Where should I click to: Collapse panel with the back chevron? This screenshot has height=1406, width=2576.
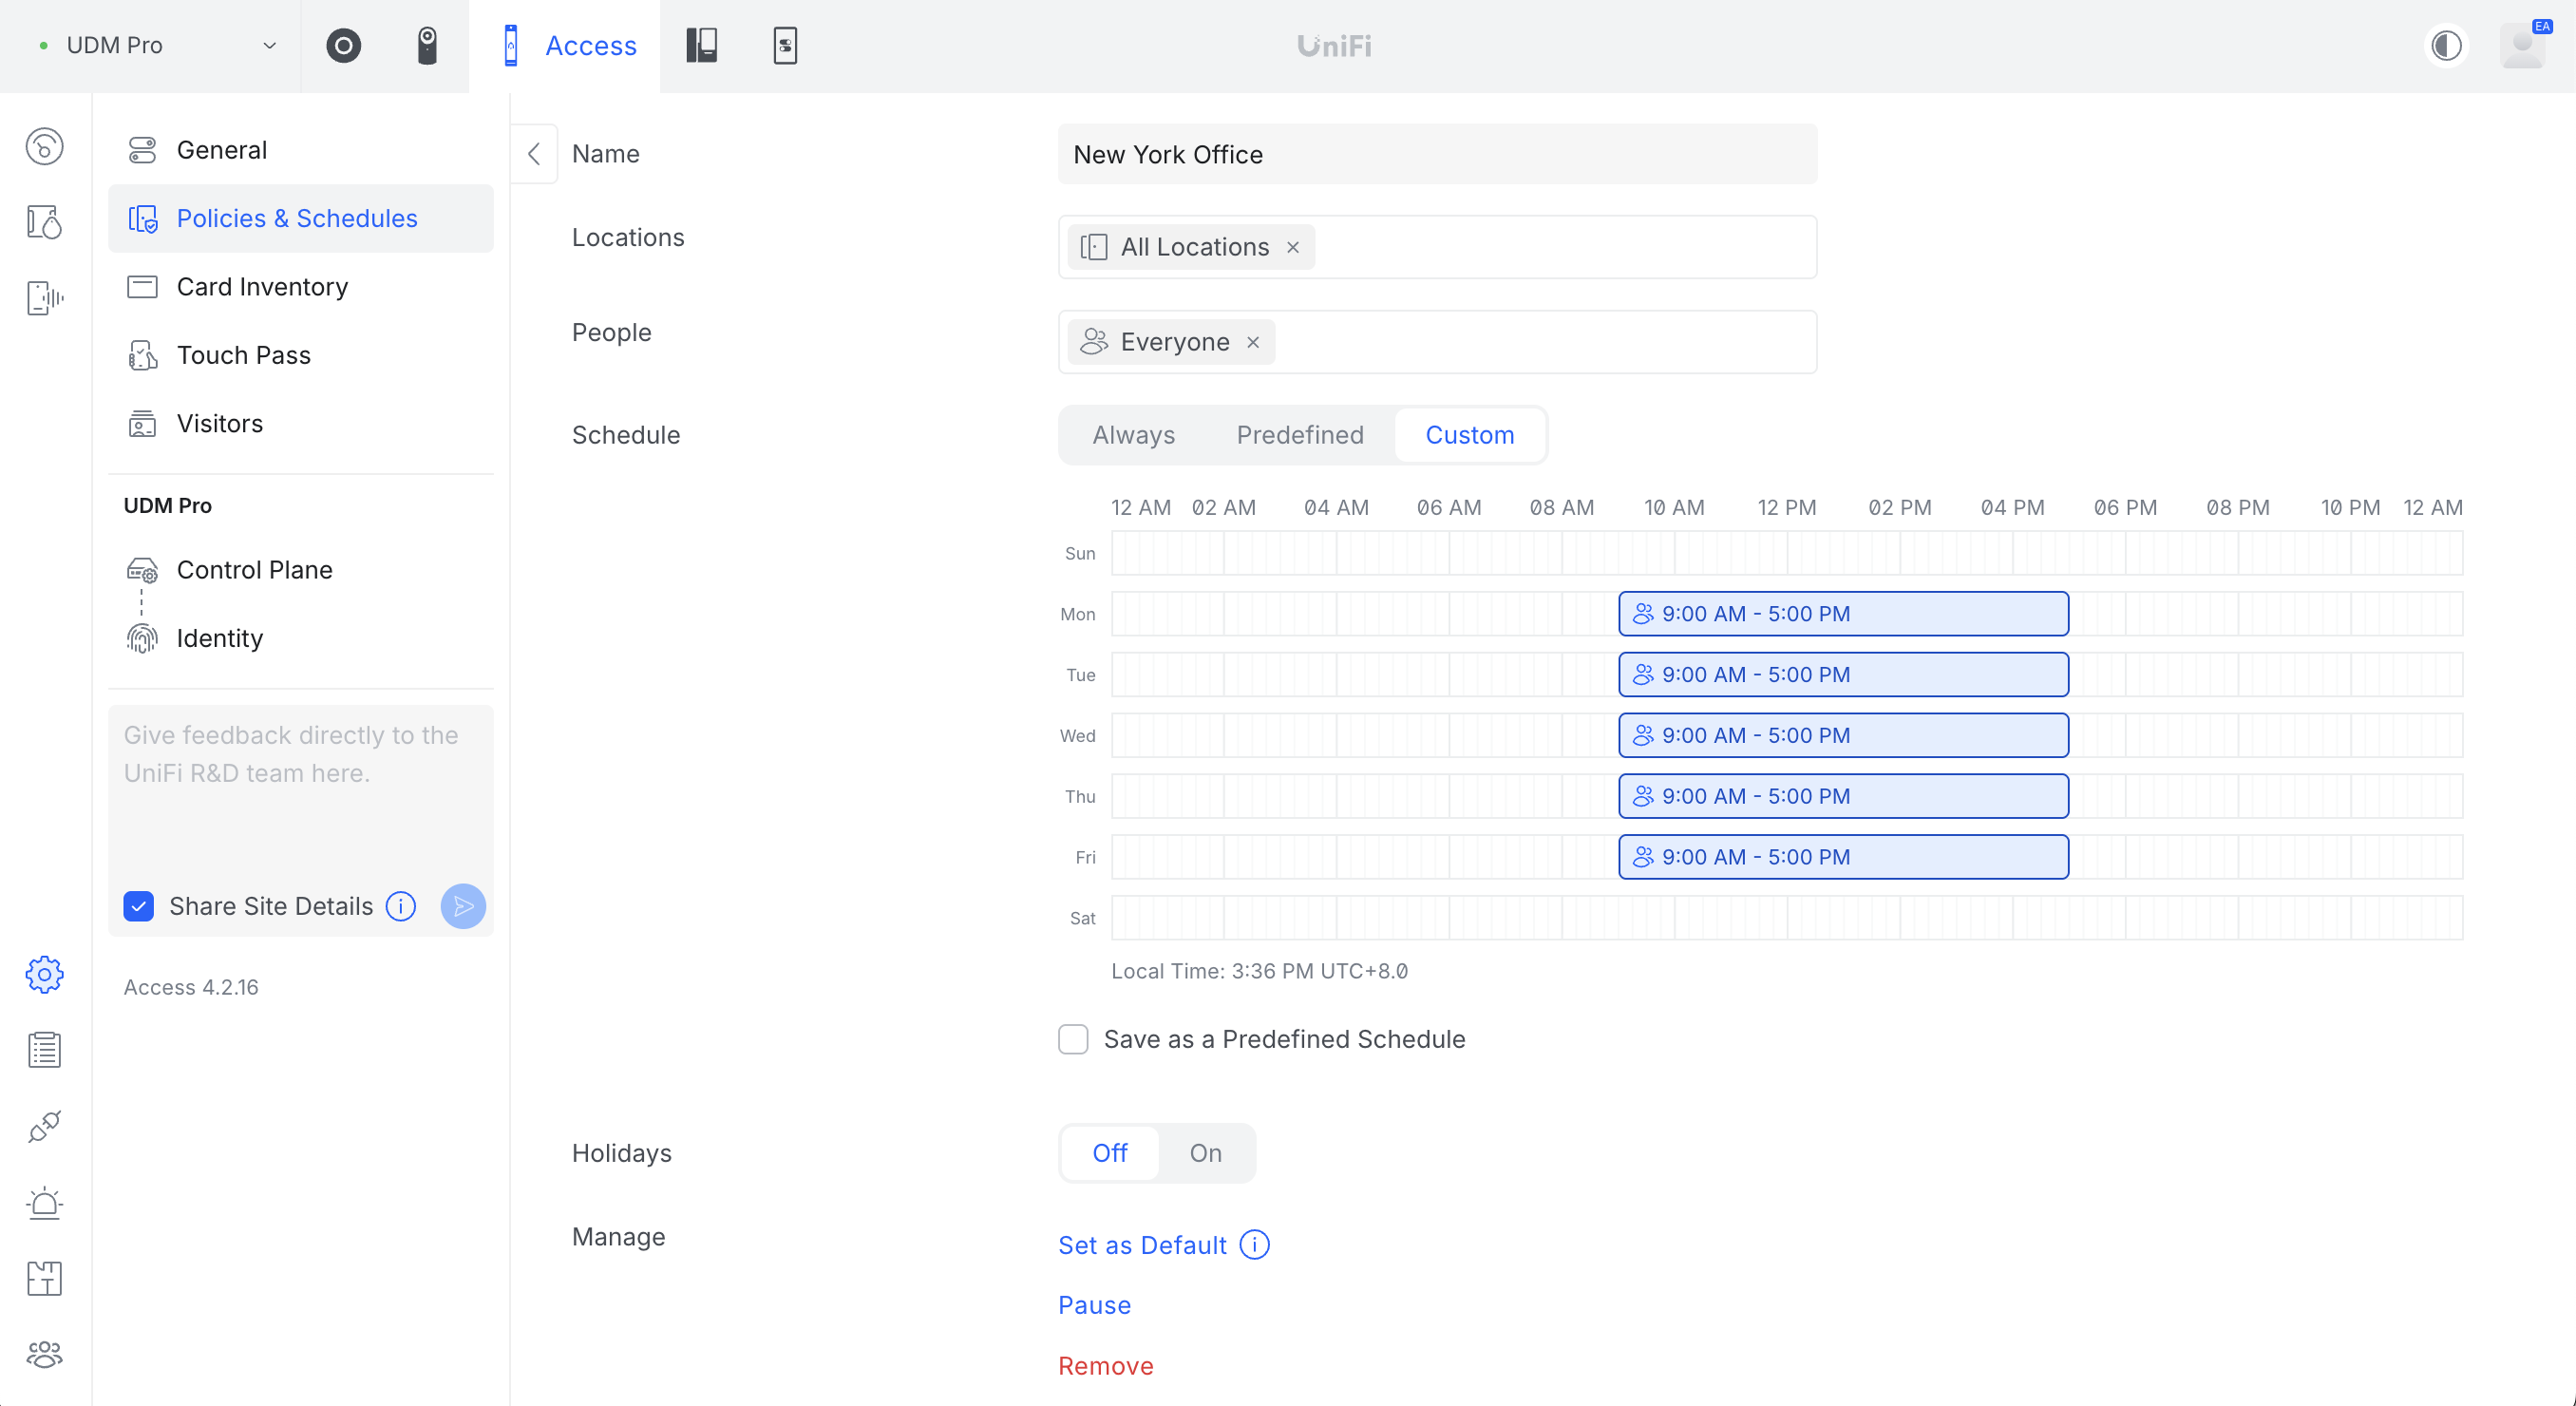pyautogui.click(x=534, y=154)
